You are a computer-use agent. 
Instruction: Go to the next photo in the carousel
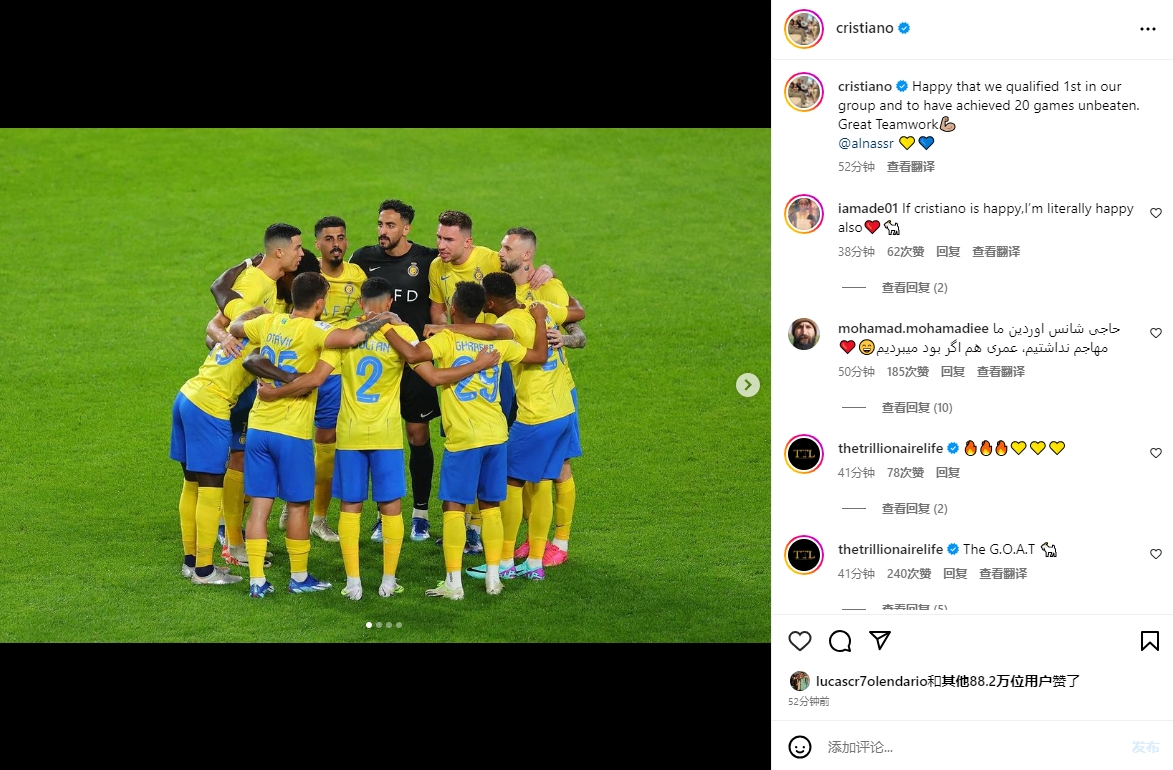click(x=747, y=385)
